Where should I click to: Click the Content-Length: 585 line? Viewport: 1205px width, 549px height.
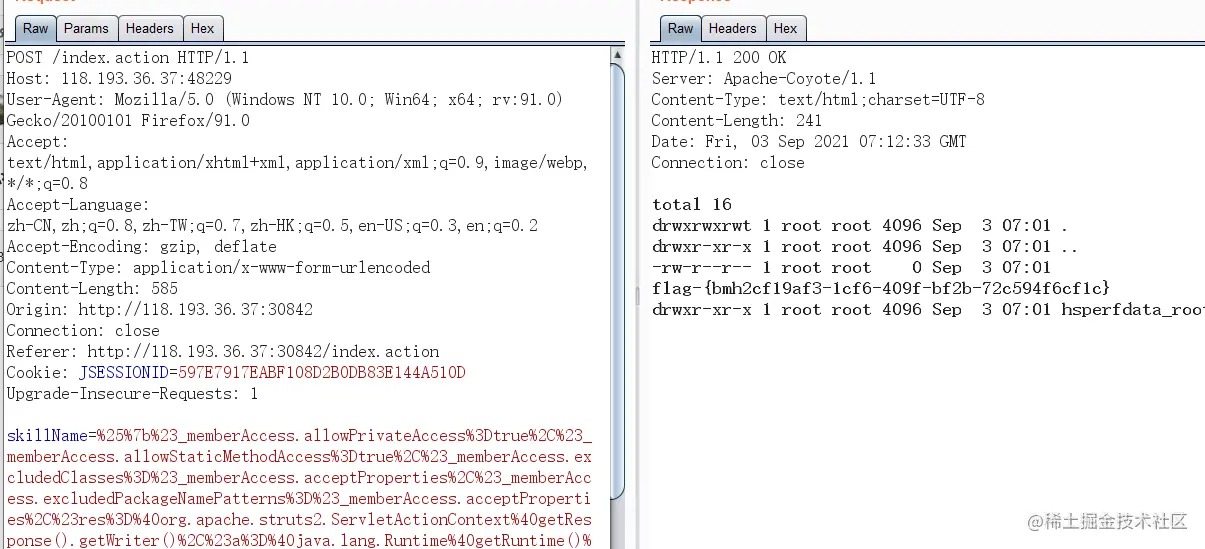coord(92,289)
